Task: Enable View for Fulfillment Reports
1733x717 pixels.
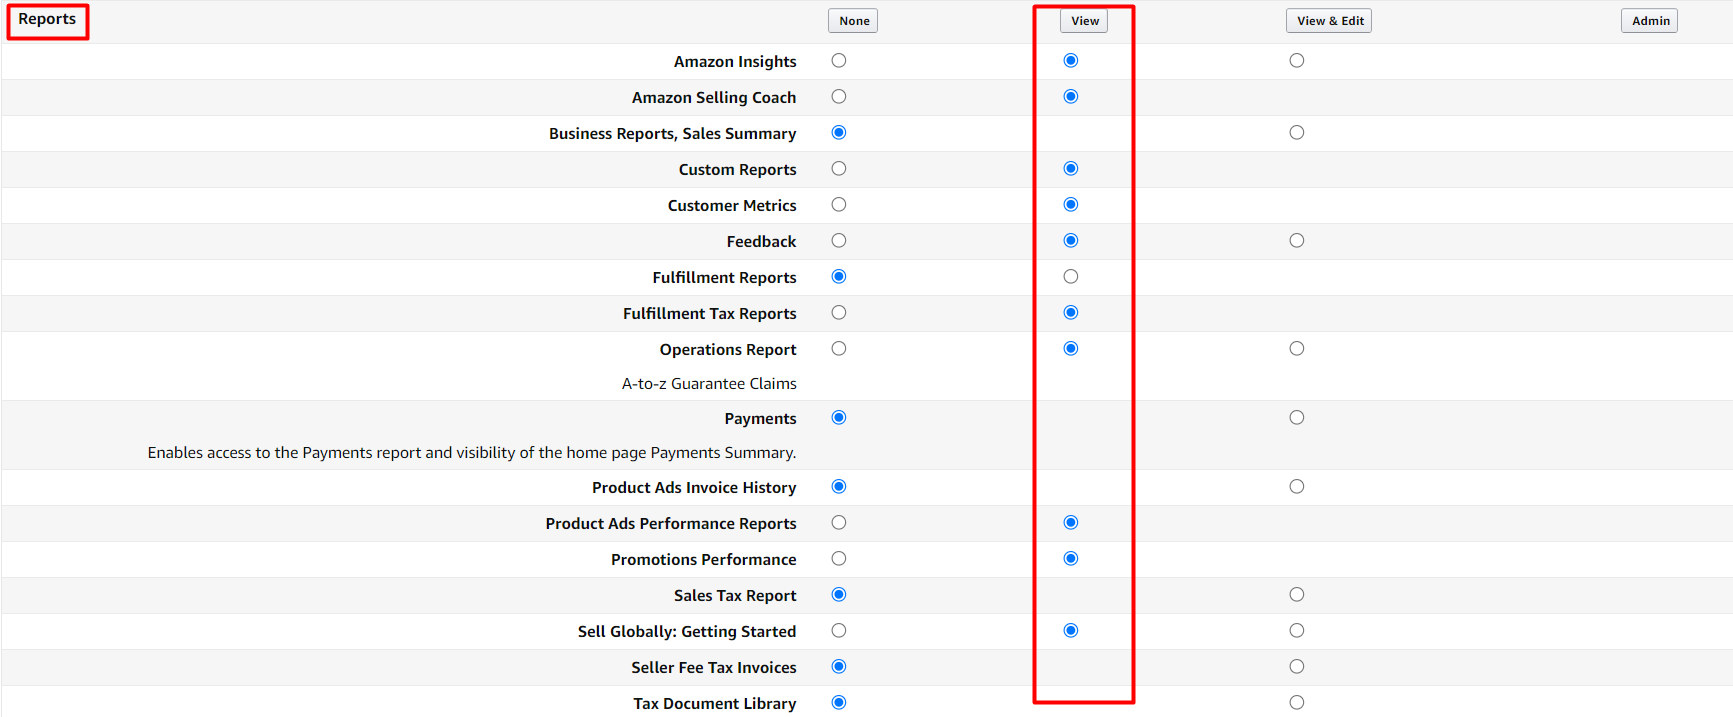Action: click(x=1071, y=277)
